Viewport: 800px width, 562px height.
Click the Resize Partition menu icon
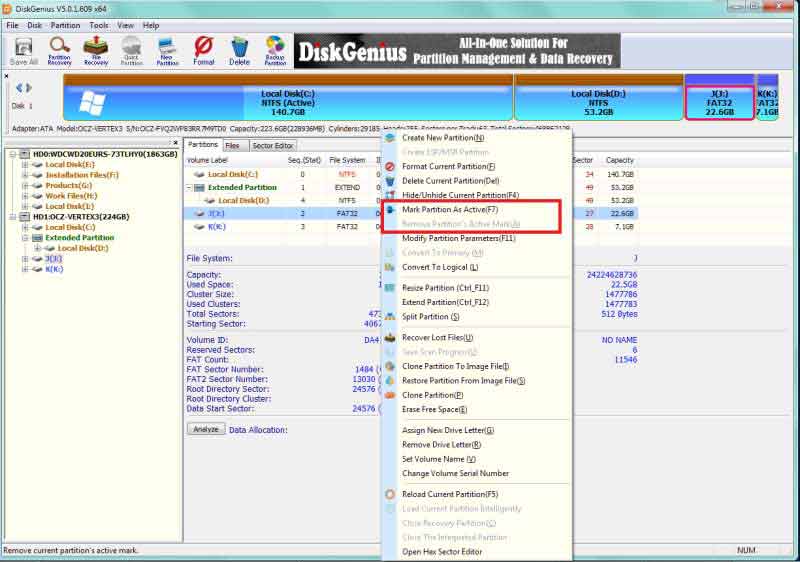(x=390, y=288)
